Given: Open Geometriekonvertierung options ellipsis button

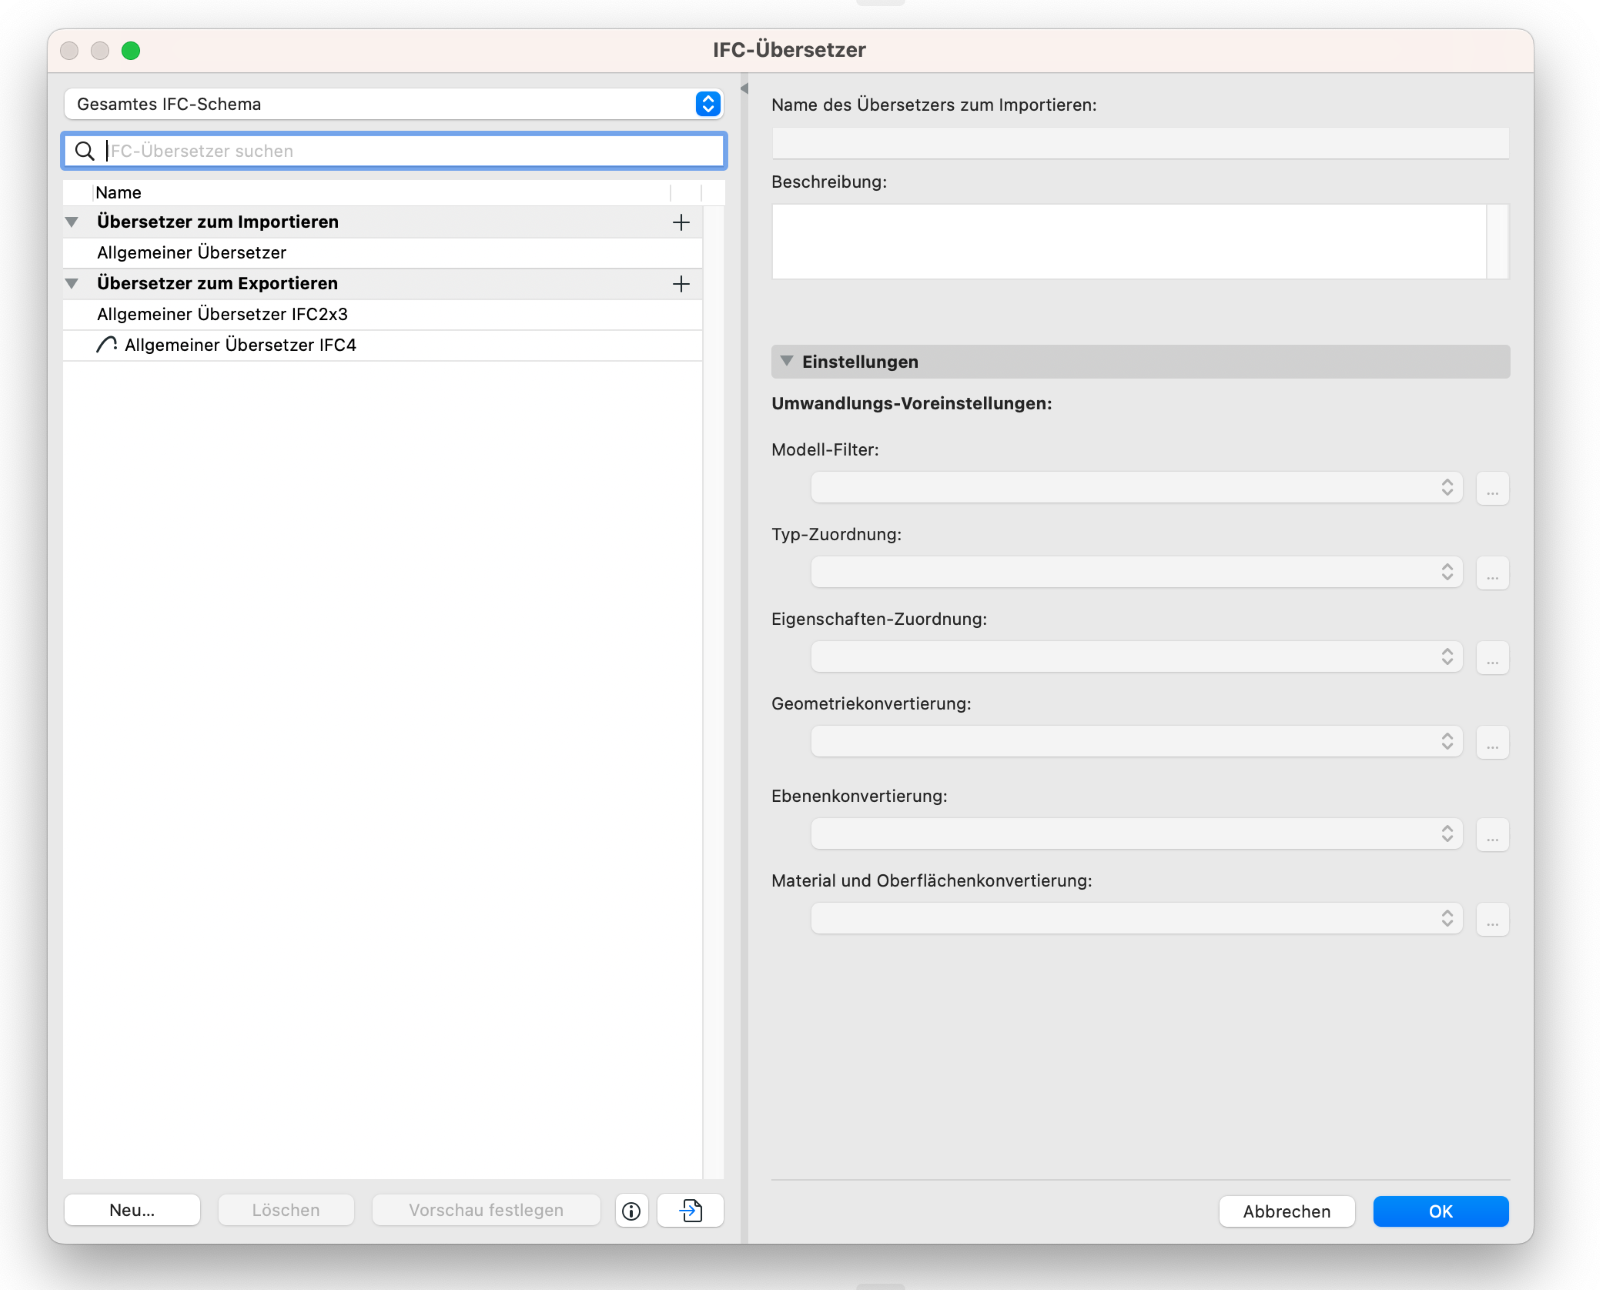Looking at the screenshot, I should click(1492, 743).
